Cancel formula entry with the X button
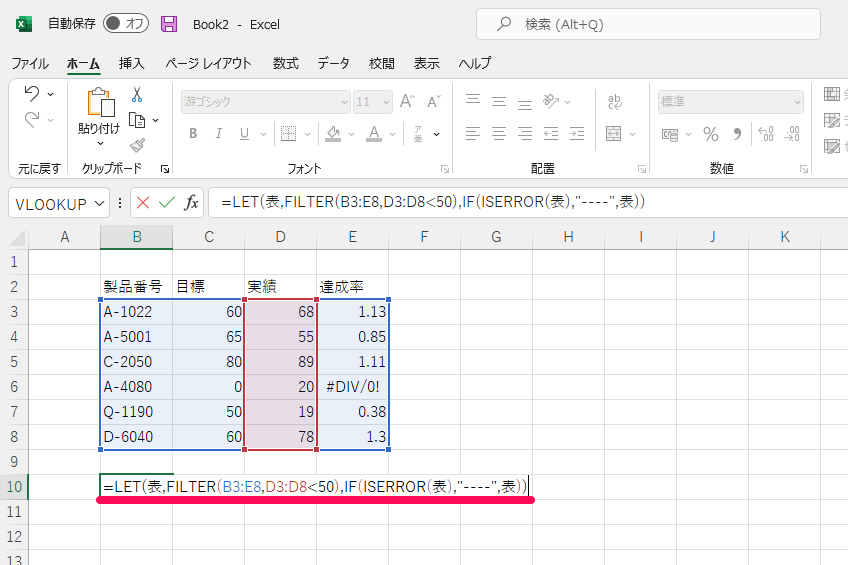This screenshot has width=848, height=565. click(x=143, y=203)
